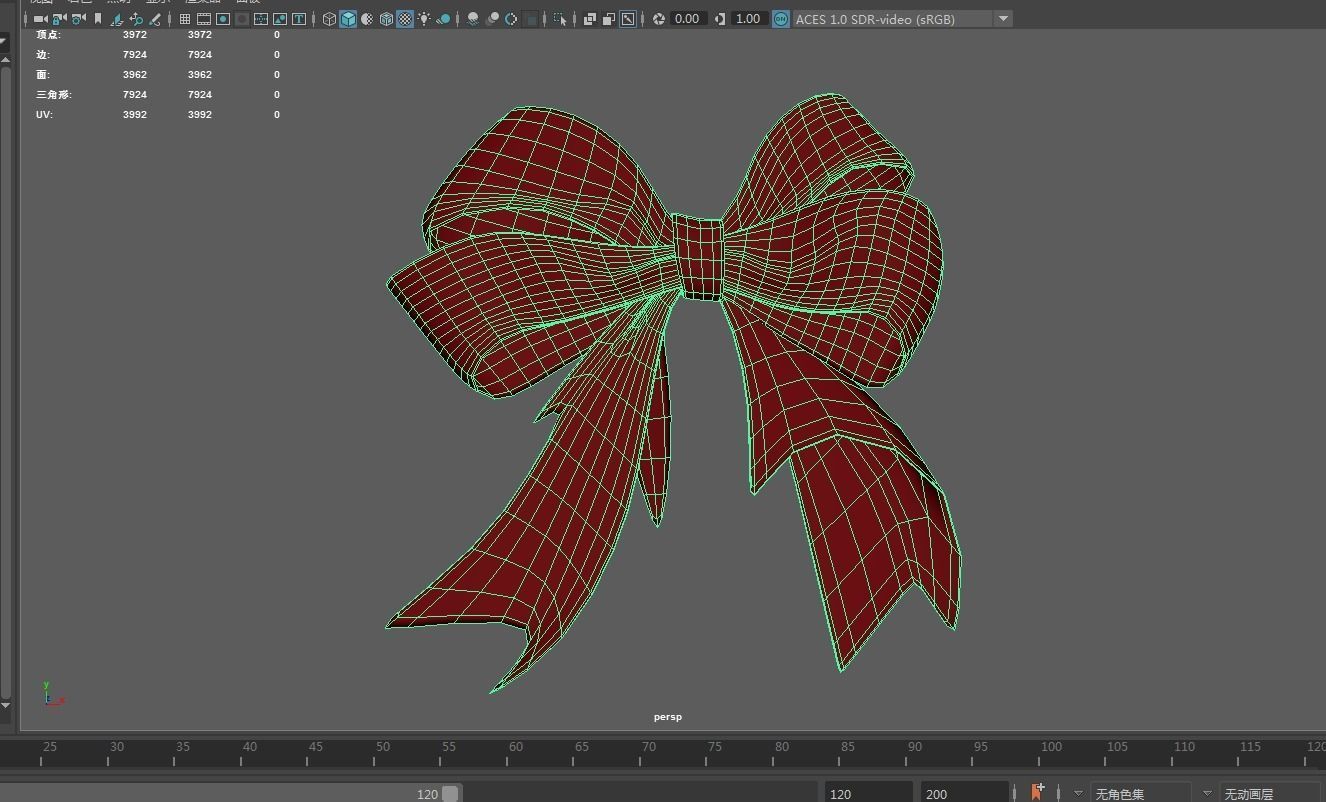Click the left toolbox scroll-up arrow
This screenshot has width=1326, height=802.
point(5,59)
